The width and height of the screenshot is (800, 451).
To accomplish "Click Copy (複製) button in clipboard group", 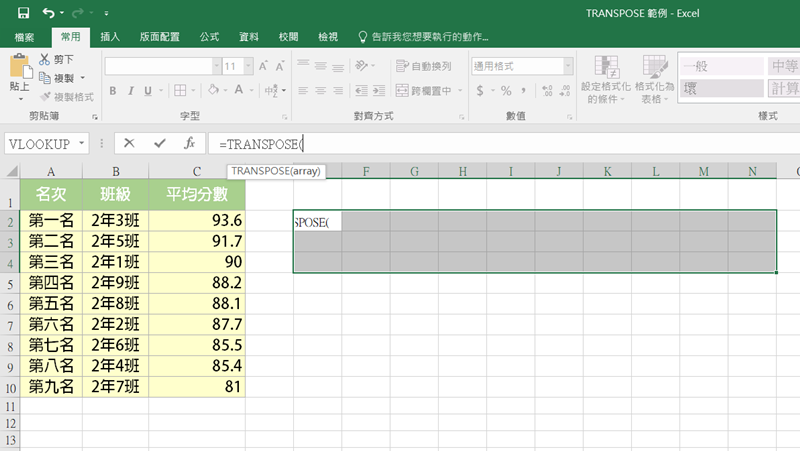I will 62,78.
